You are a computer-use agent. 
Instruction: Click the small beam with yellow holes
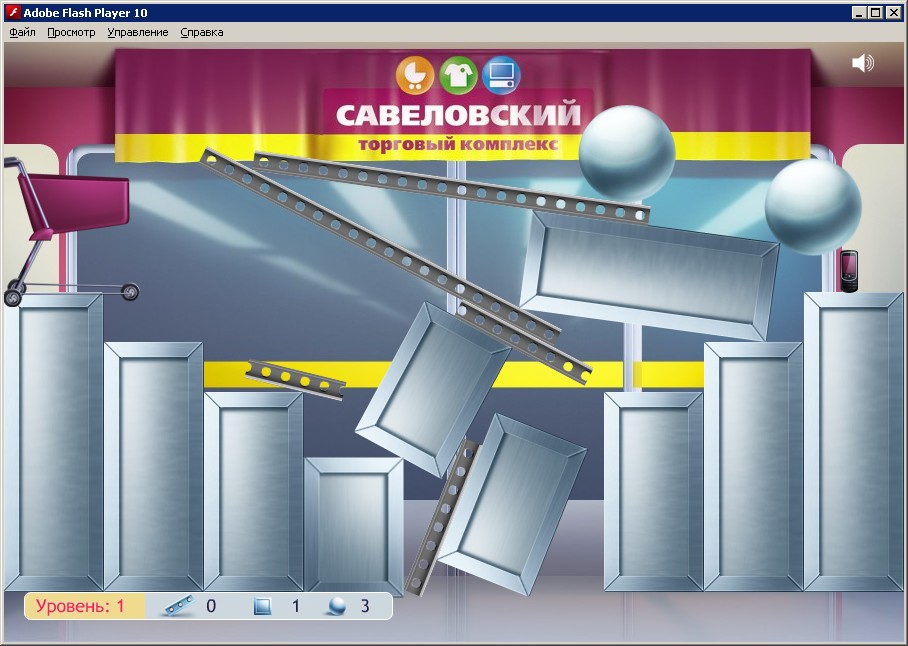pyautogui.click(x=294, y=378)
